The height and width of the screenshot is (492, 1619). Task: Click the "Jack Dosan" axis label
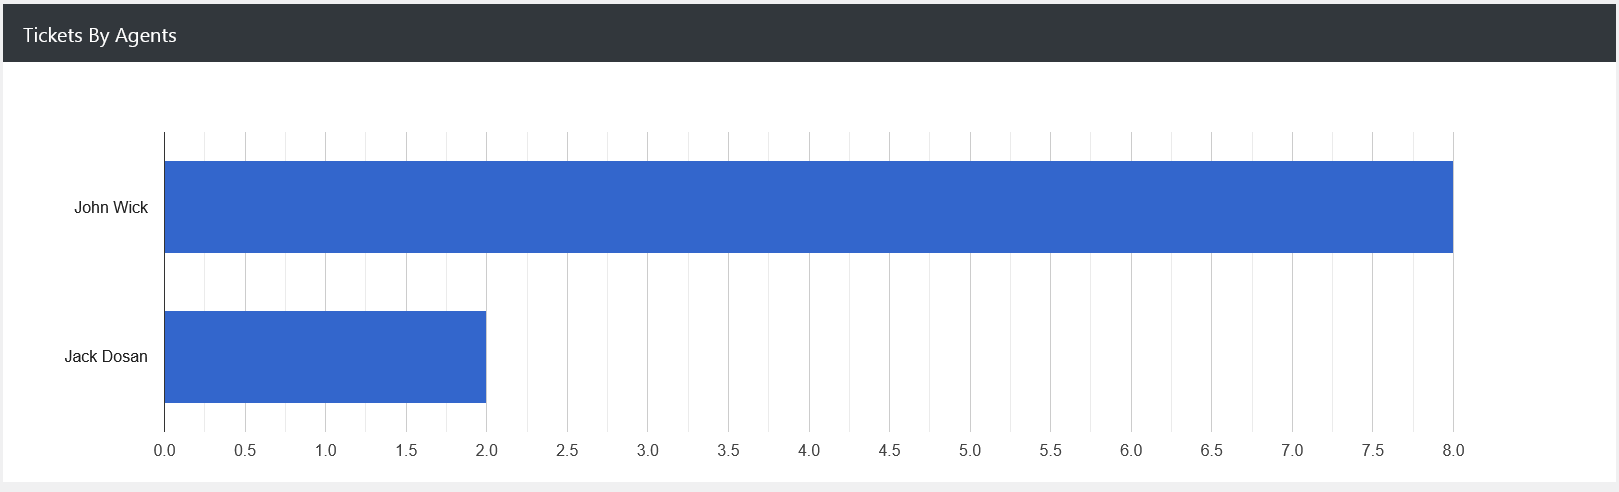(x=106, y=356)
